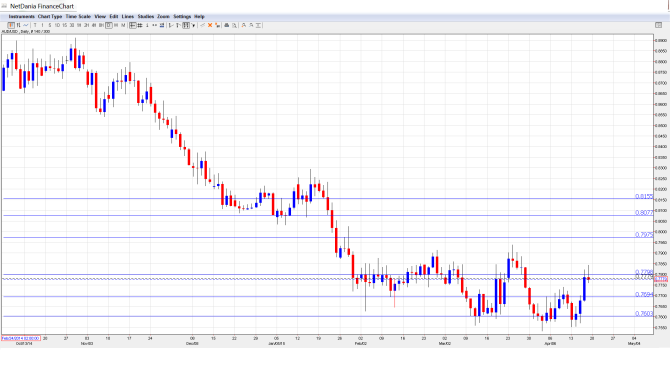Screen dimensions: 670x377
Task: Toggle the chart grid icon
Action: (x=140, y=25)
